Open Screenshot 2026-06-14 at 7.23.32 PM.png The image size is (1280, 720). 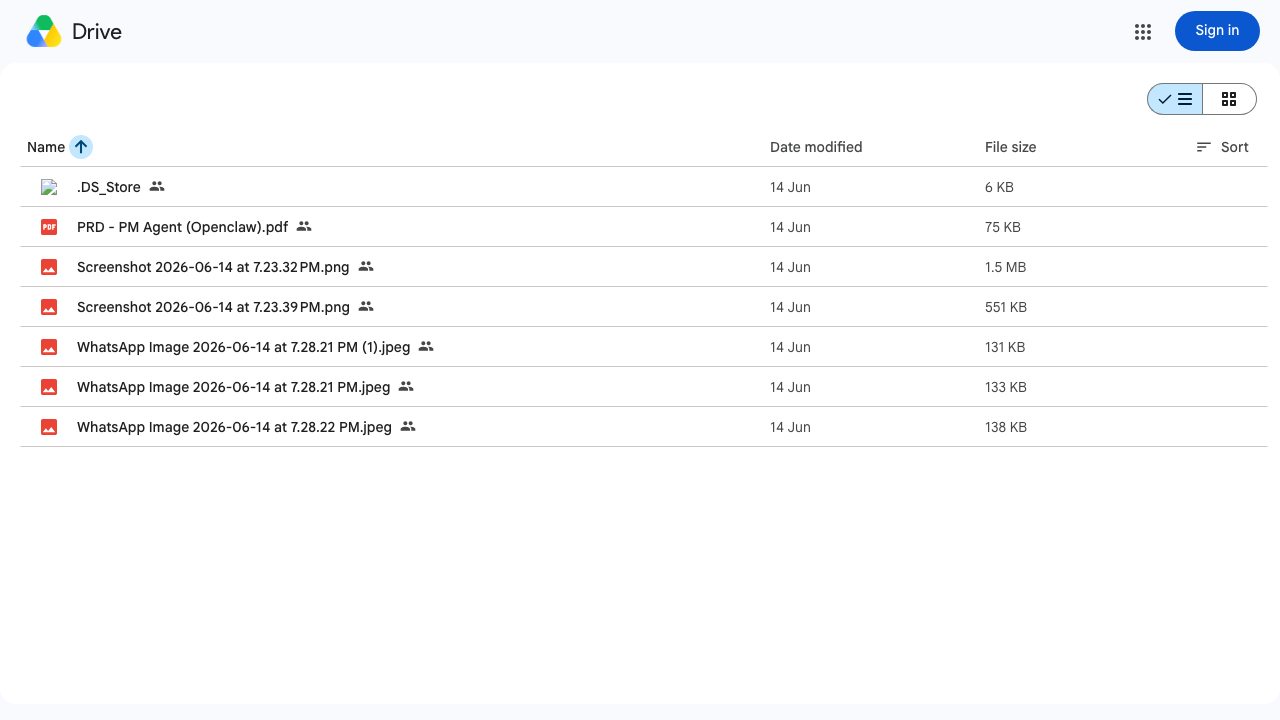[x=213, y=267]
